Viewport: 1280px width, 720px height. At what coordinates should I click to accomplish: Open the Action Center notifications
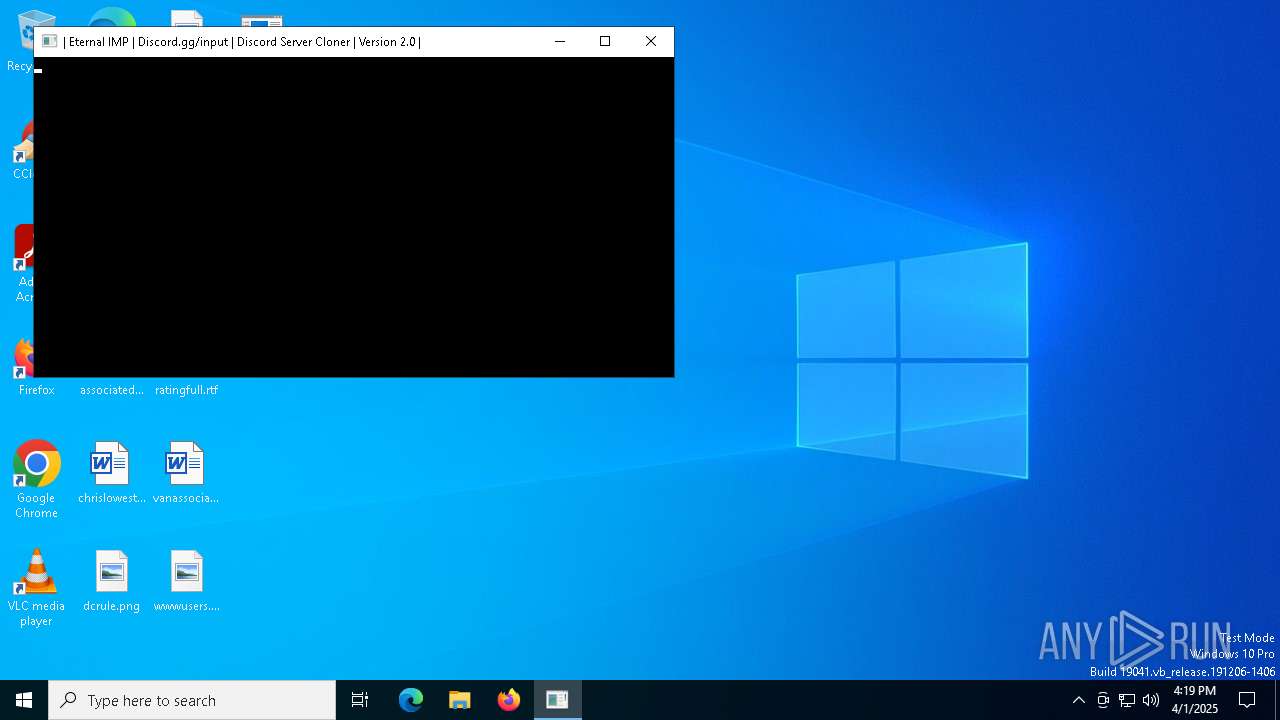(x=1247, y=700)
